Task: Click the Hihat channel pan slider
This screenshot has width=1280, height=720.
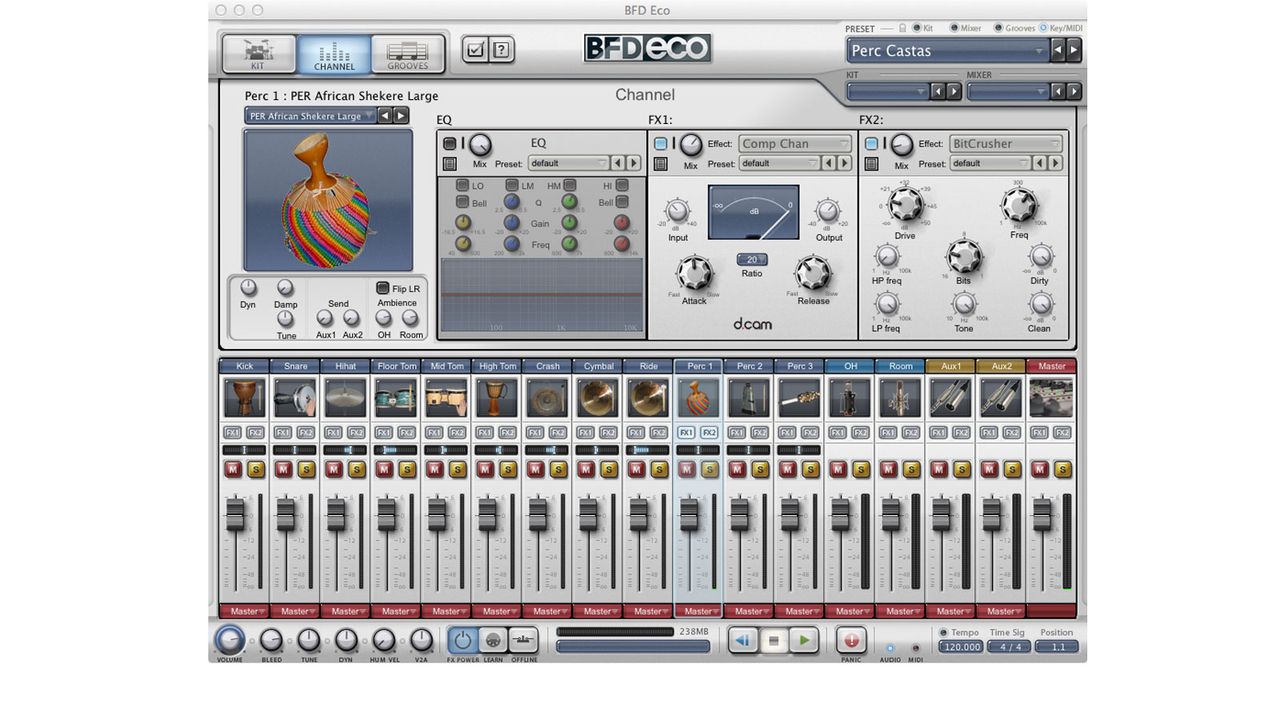Action: pos(346,450)
